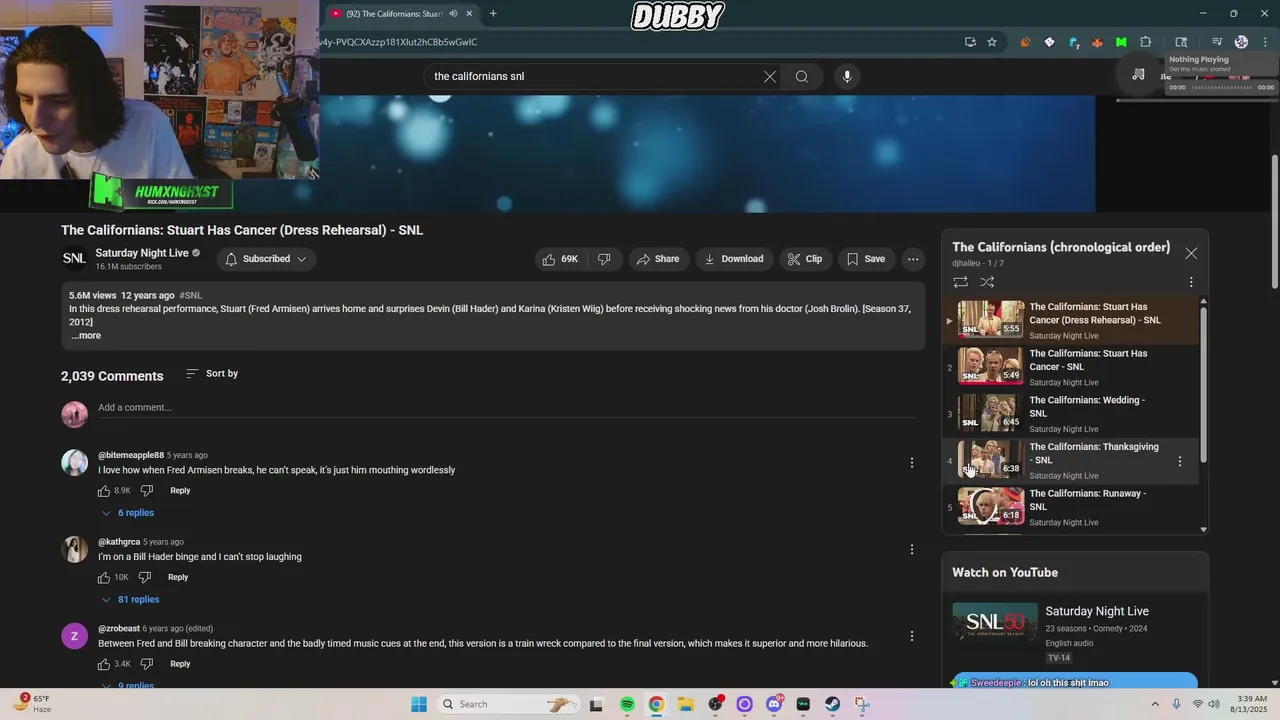Play The Californians: Wedding from playlist

coord(1070,414)
